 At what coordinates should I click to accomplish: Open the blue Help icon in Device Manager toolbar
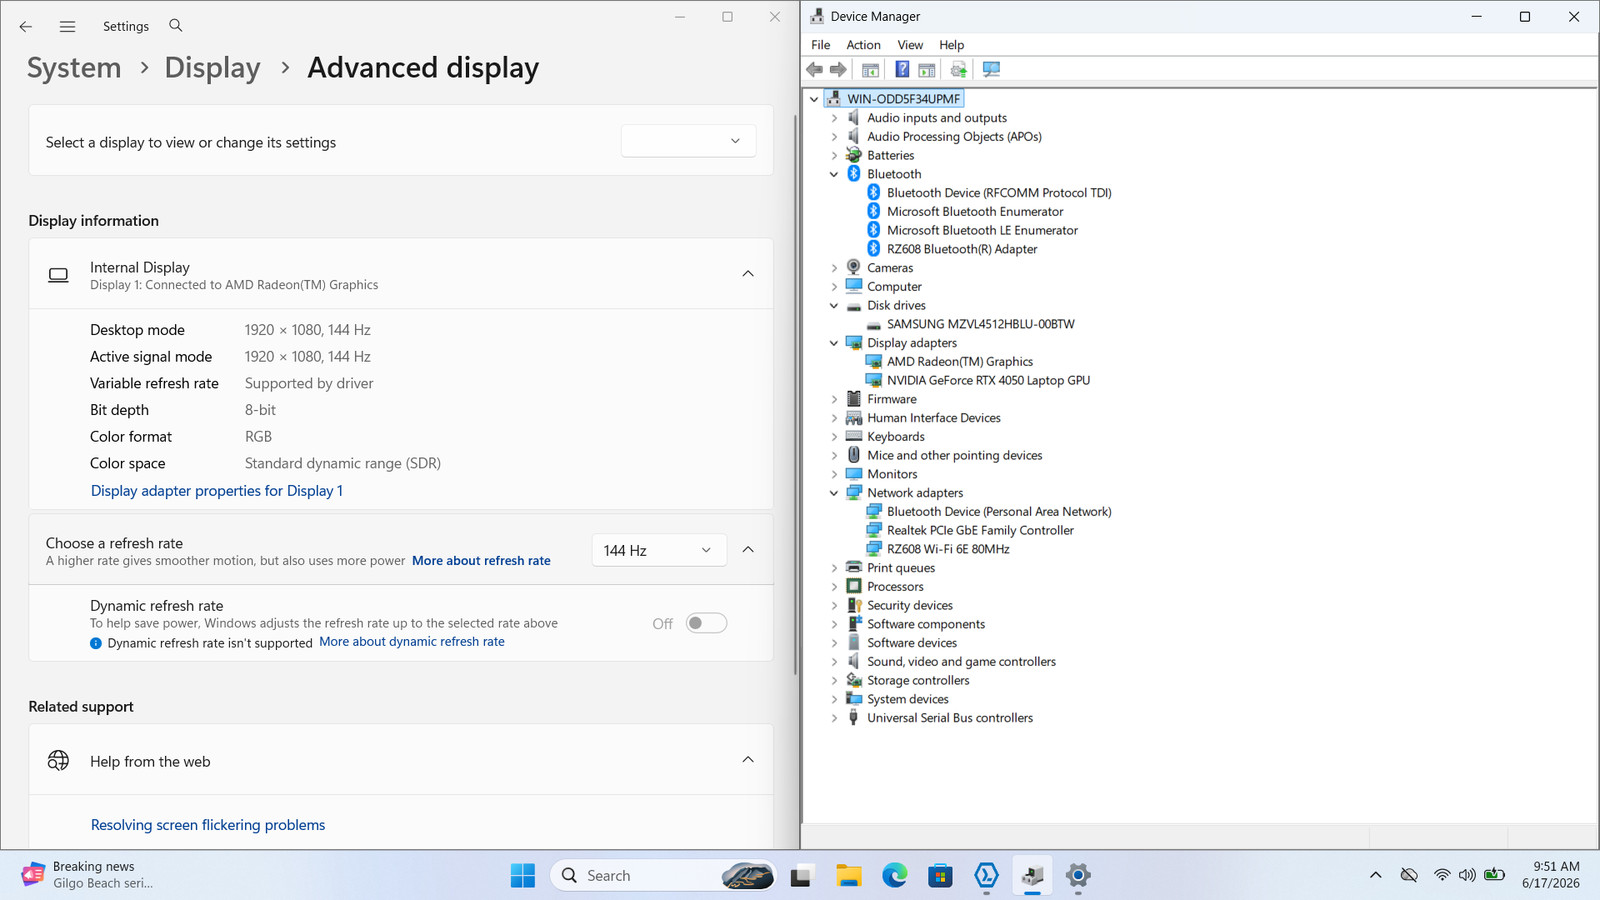tap(902, 70)
